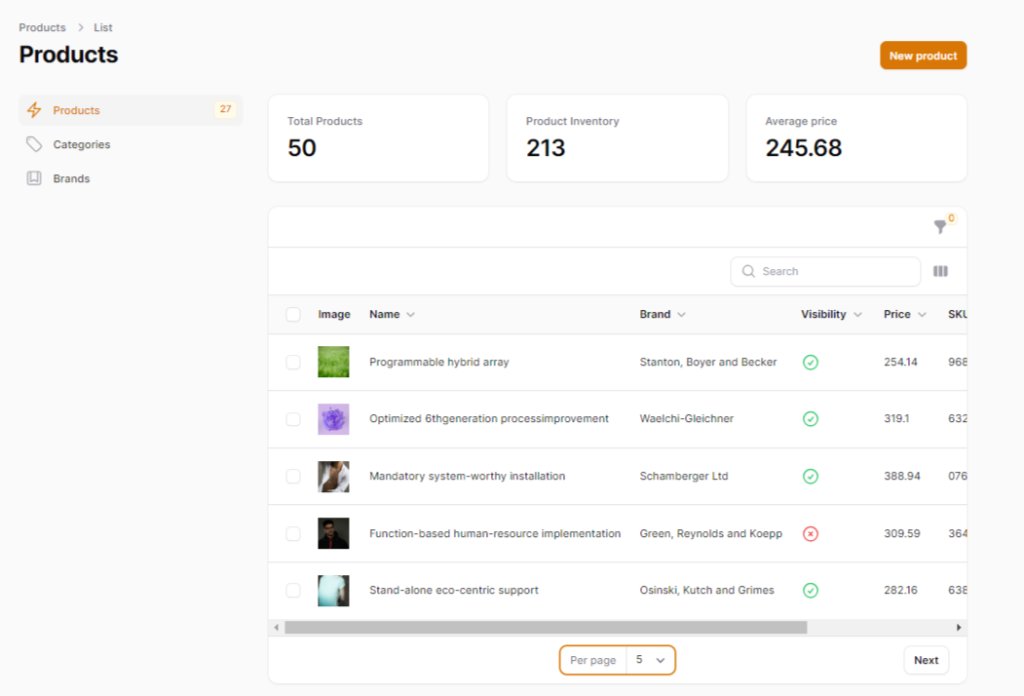Click Mandatory system-worthy installation name
The image size is (1024, 696).
(x=467, y=476)
